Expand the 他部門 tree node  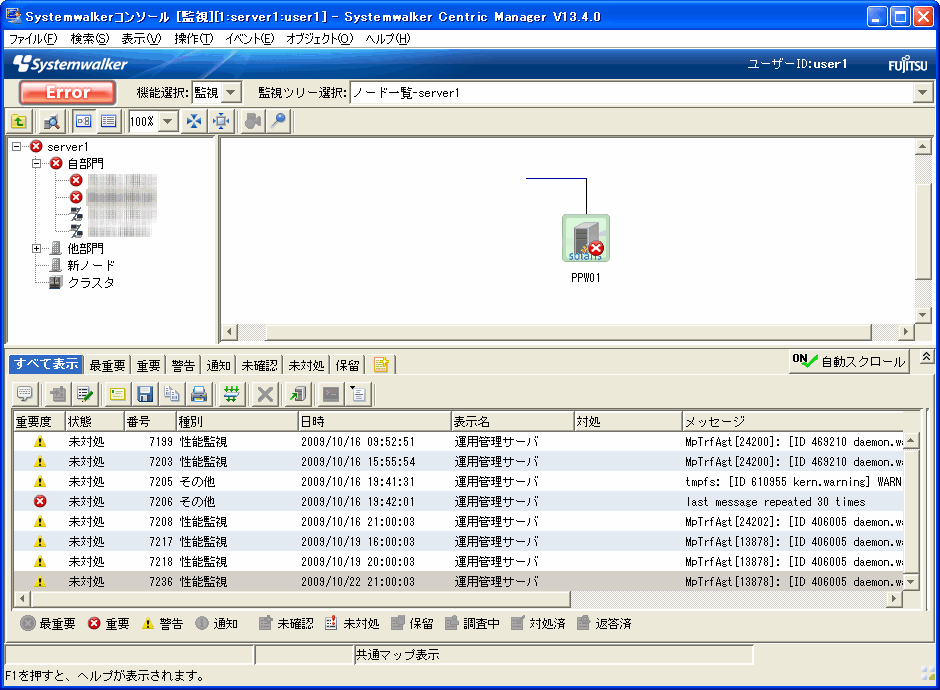[37, 248]
